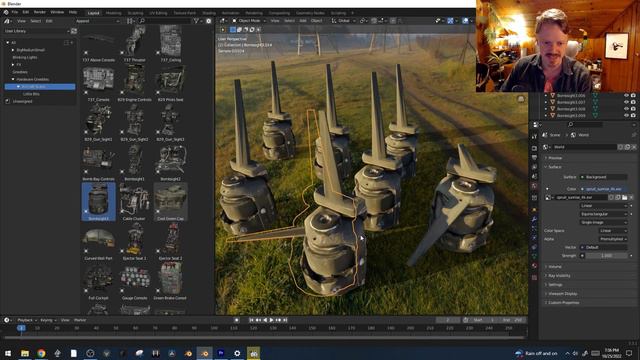Screen dimensions: 640x360
Task: Open the World properties tab icon
Action: [x=535, y=186]
